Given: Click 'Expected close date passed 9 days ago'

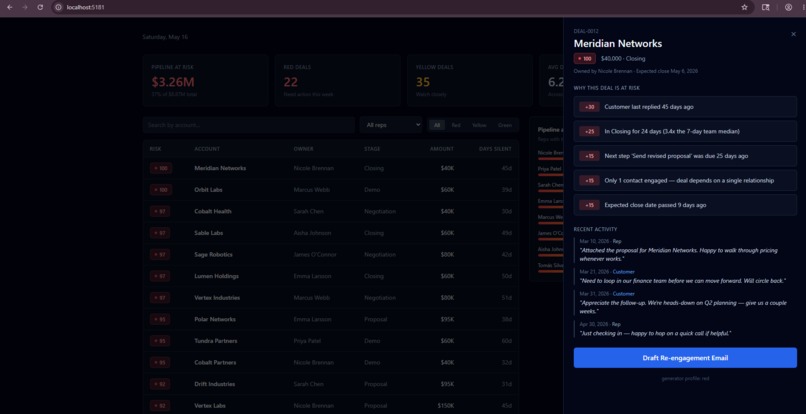Looking at the screenshot, I should click(685, 205).
